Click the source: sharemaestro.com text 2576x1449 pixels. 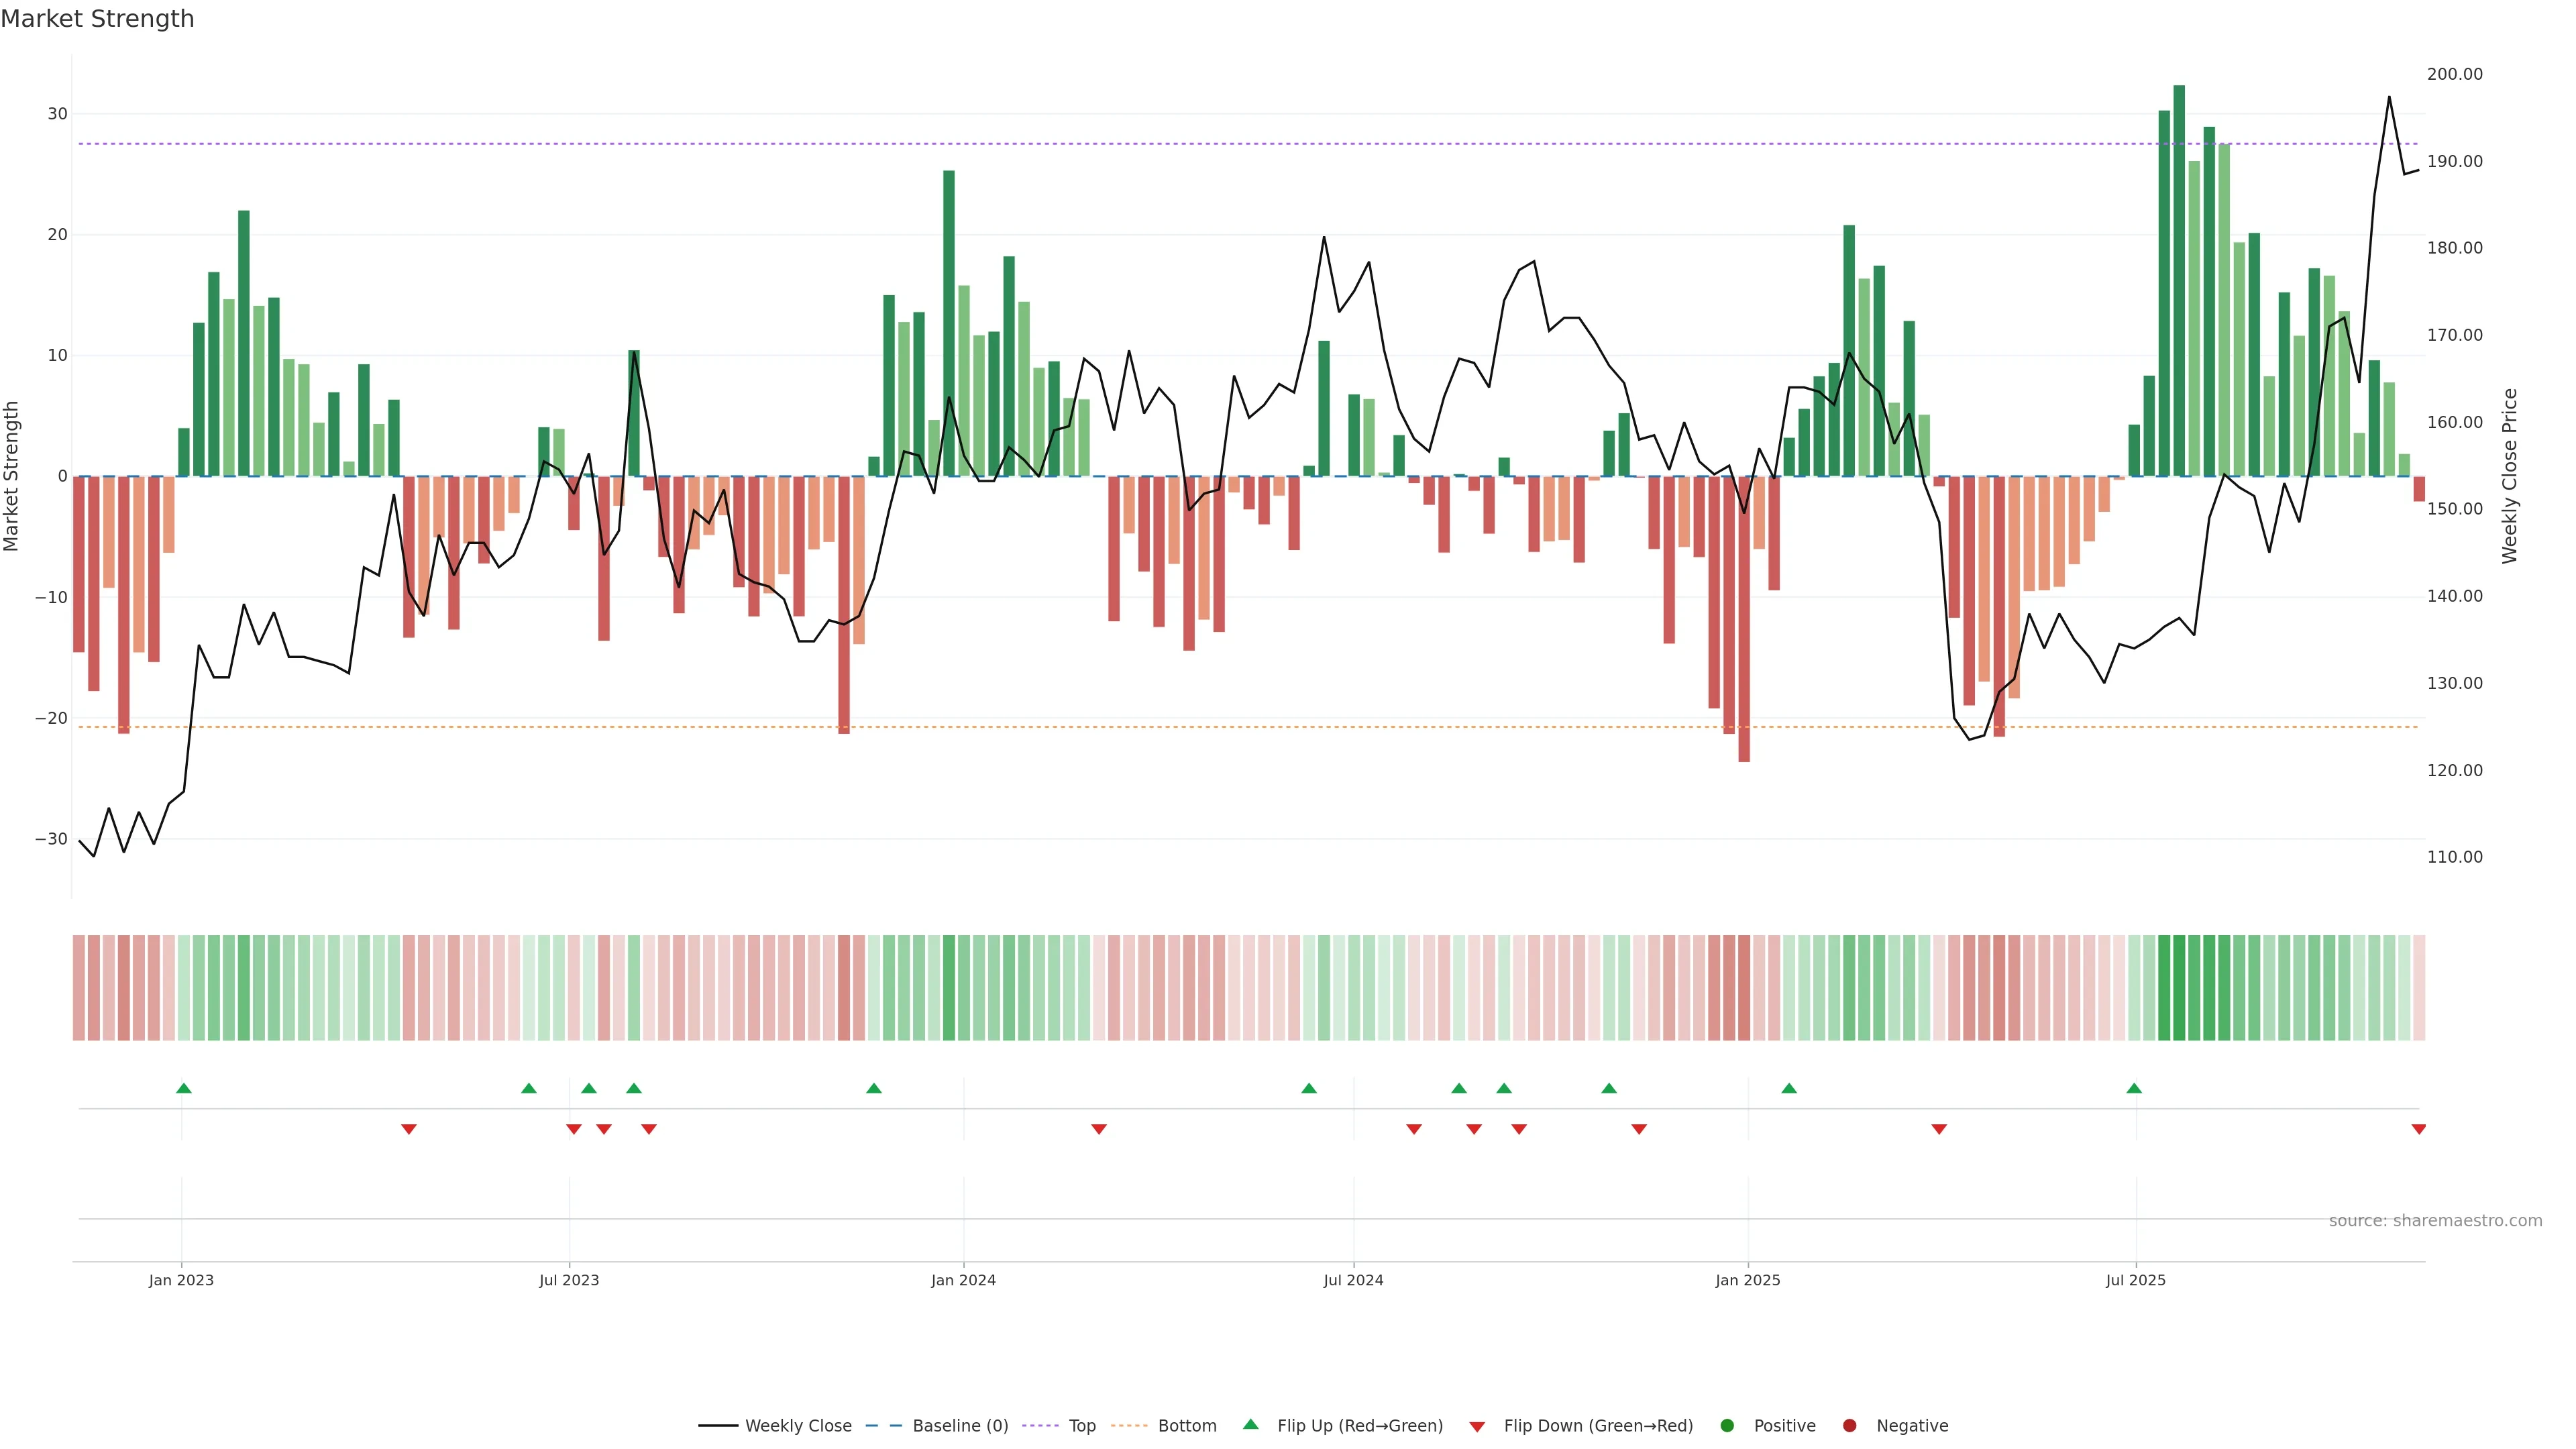pyautogui.click(x=2435, y=1221)
